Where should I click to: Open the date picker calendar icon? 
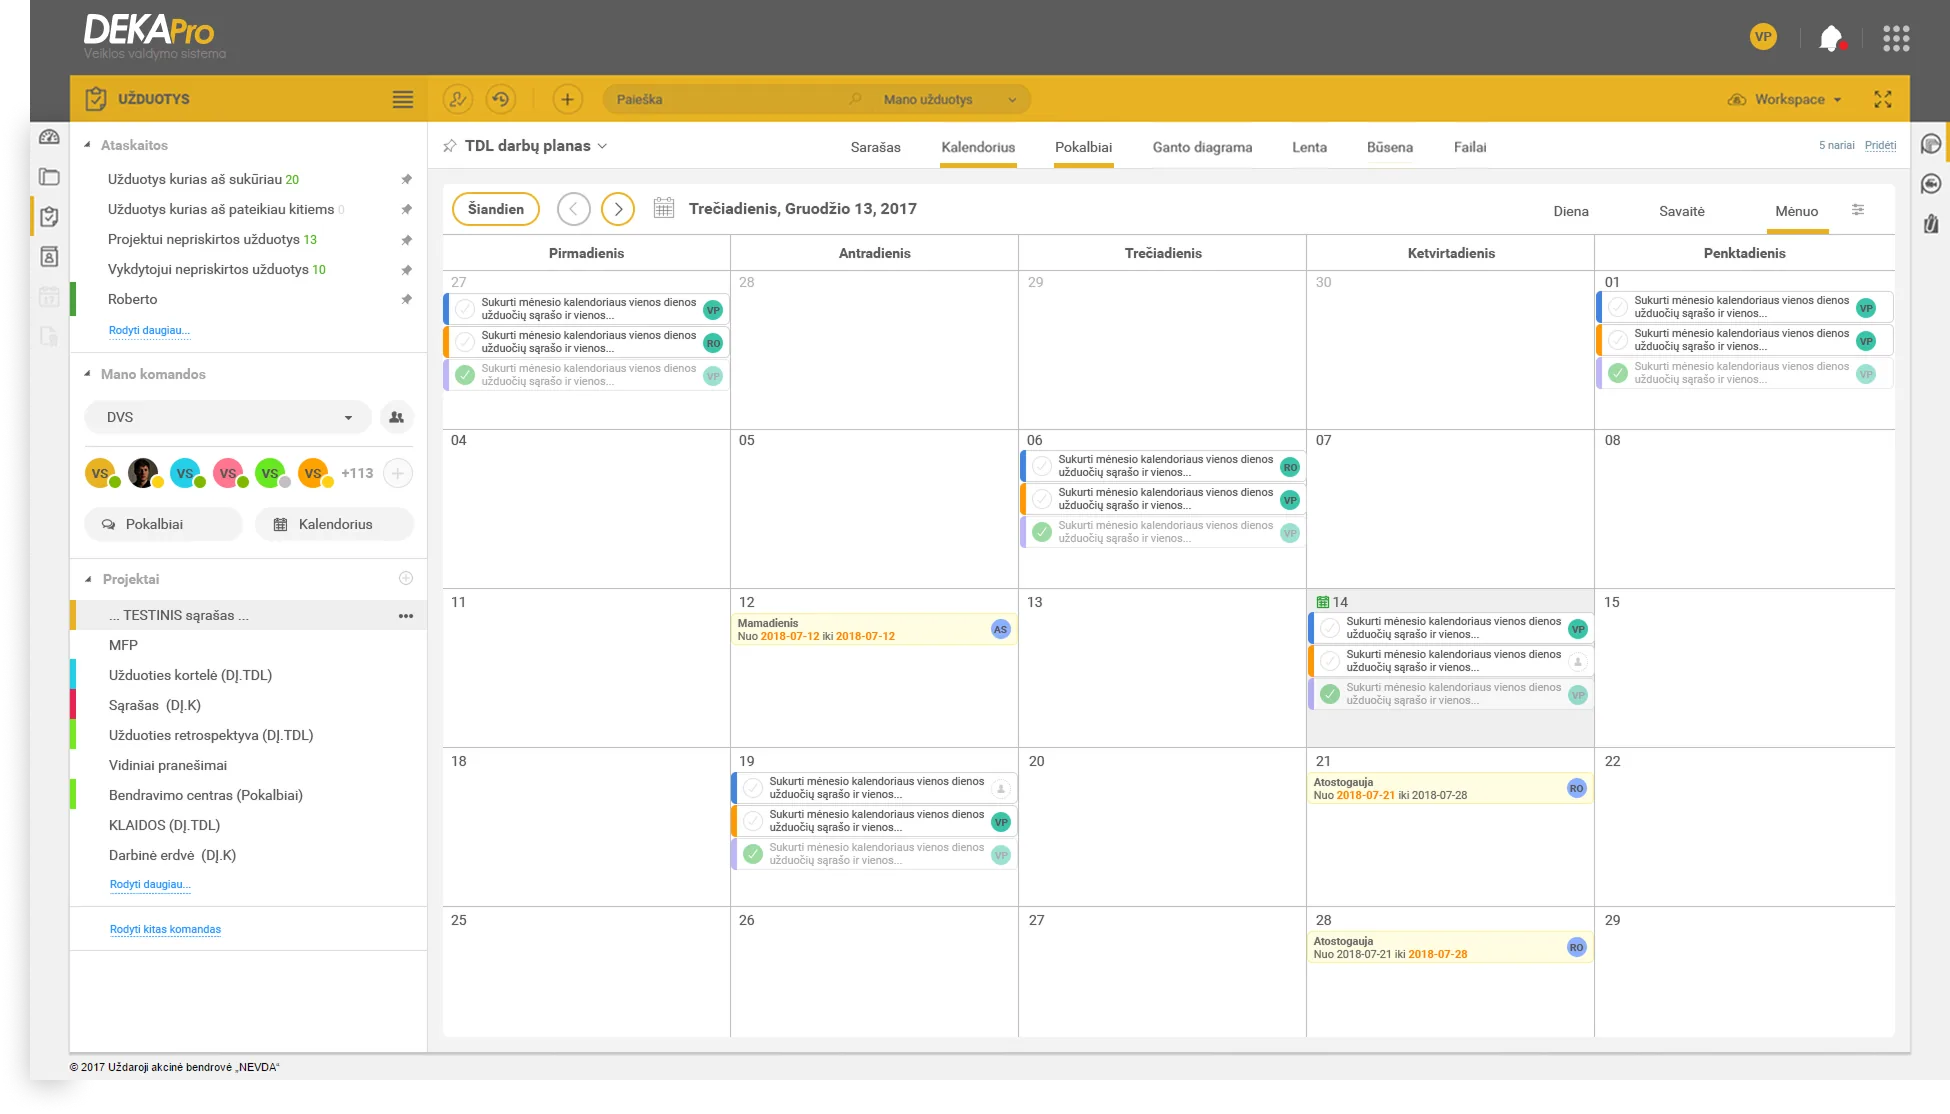tap(663, 208)
